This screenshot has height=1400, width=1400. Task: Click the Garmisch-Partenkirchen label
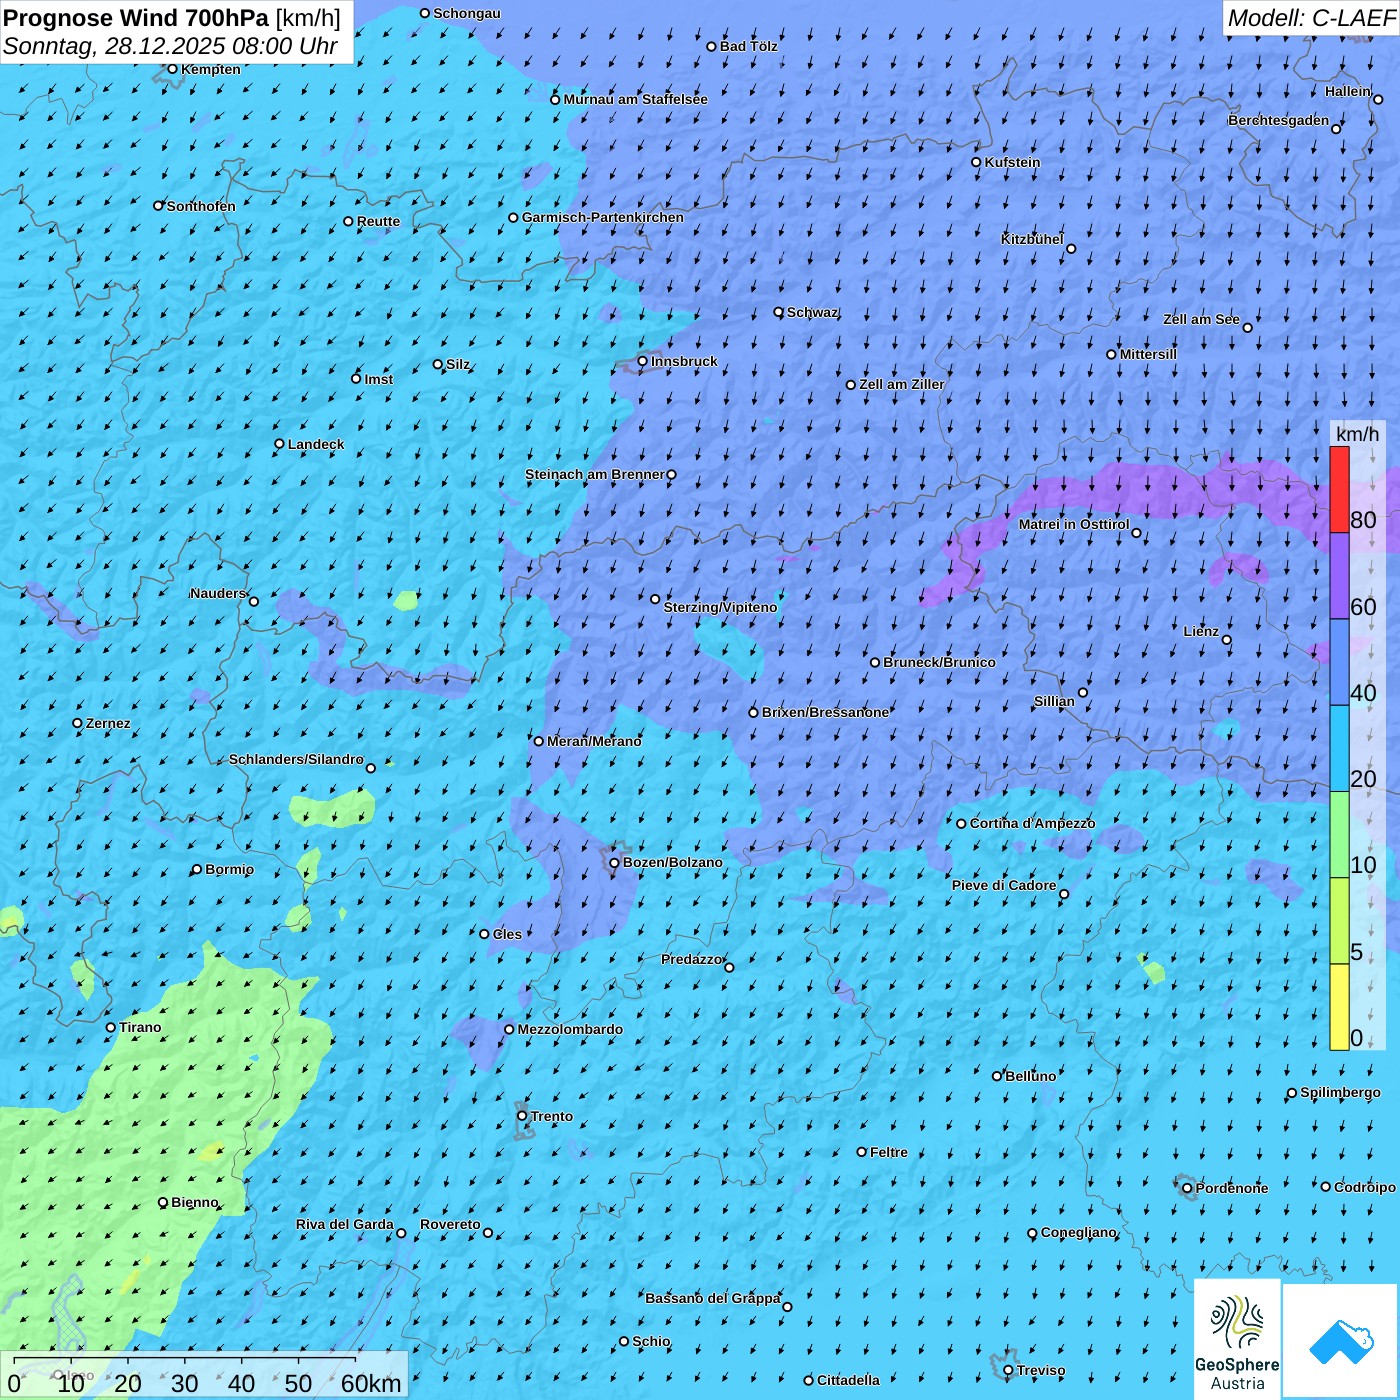pyautogui.click(x=603, y=217)
